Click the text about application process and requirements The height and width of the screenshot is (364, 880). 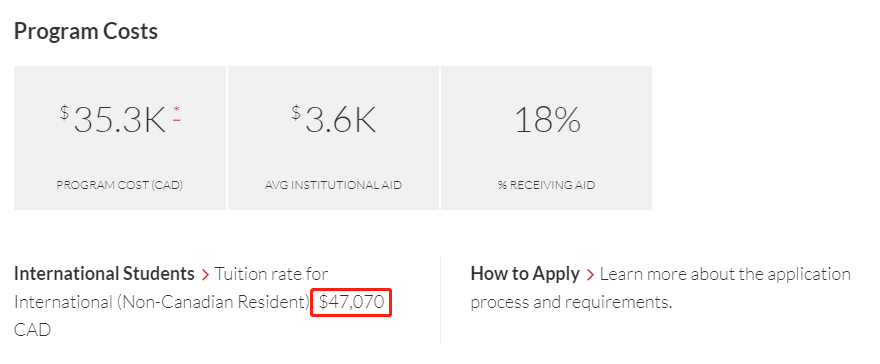pyautogui.click(x=661, y=288)
